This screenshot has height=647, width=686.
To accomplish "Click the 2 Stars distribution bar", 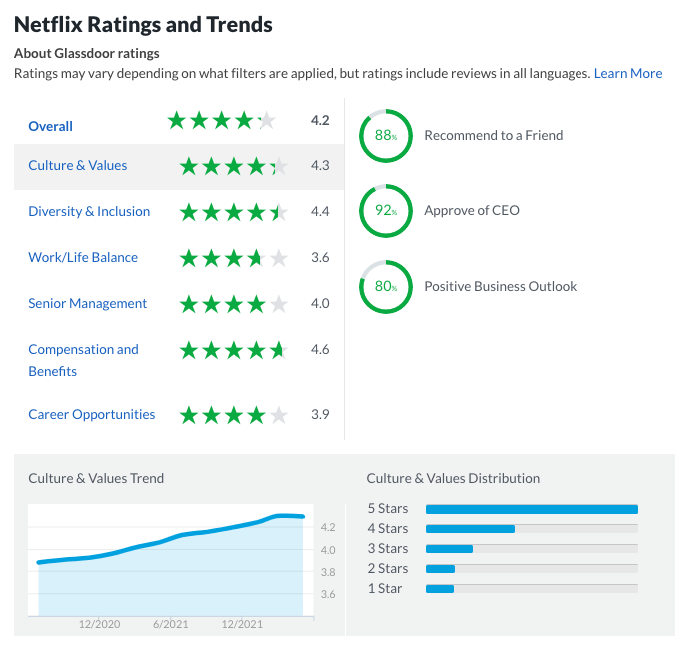I will tap(532, 569).
